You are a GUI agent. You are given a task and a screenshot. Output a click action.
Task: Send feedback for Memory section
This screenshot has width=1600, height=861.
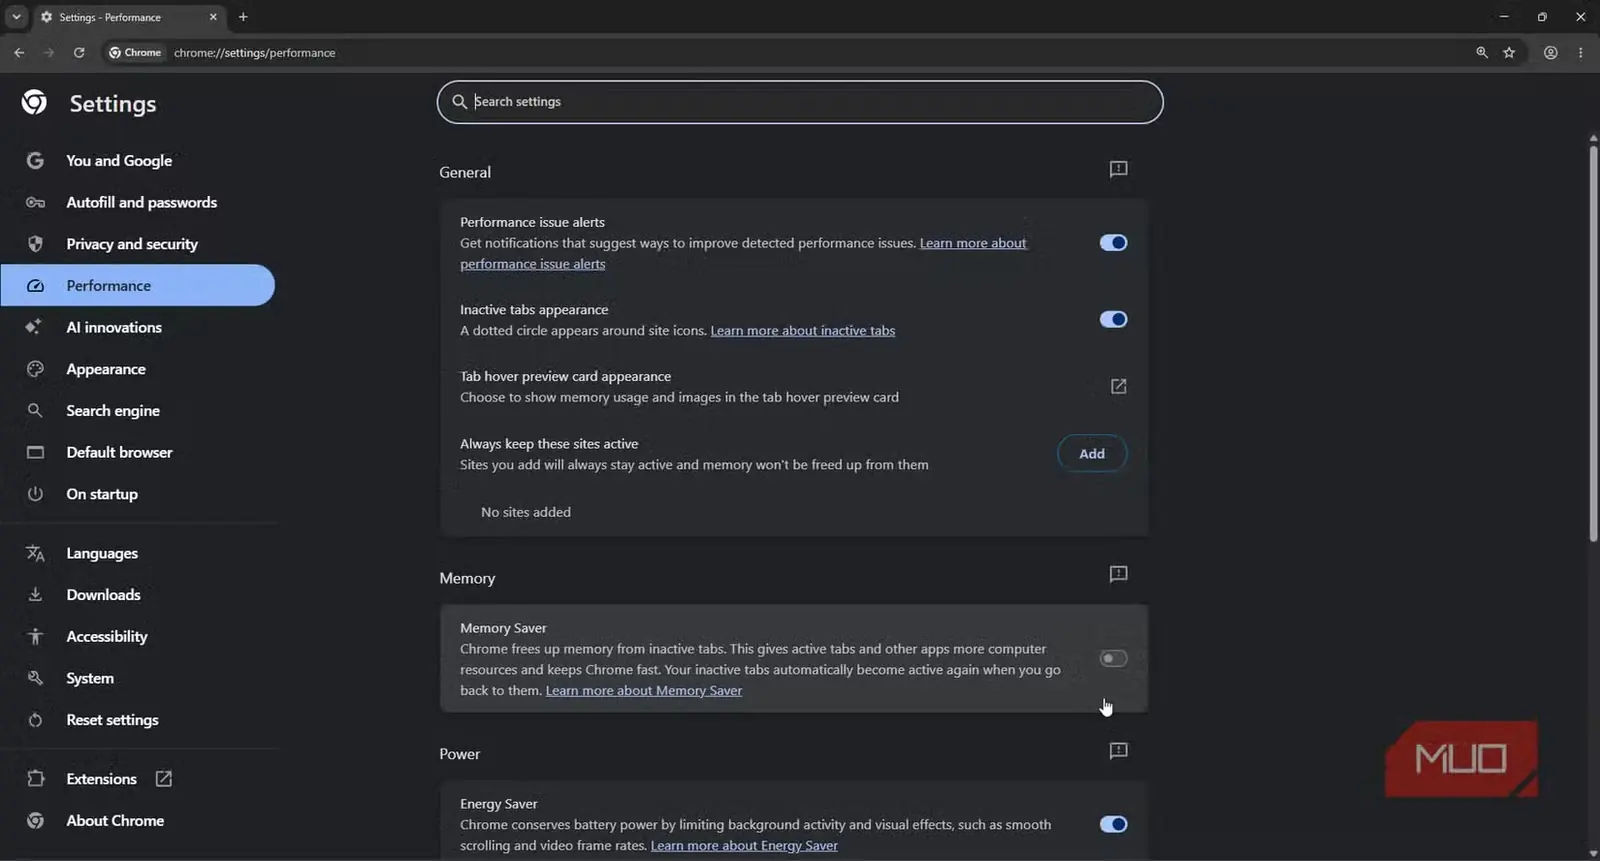[1119, 574]
